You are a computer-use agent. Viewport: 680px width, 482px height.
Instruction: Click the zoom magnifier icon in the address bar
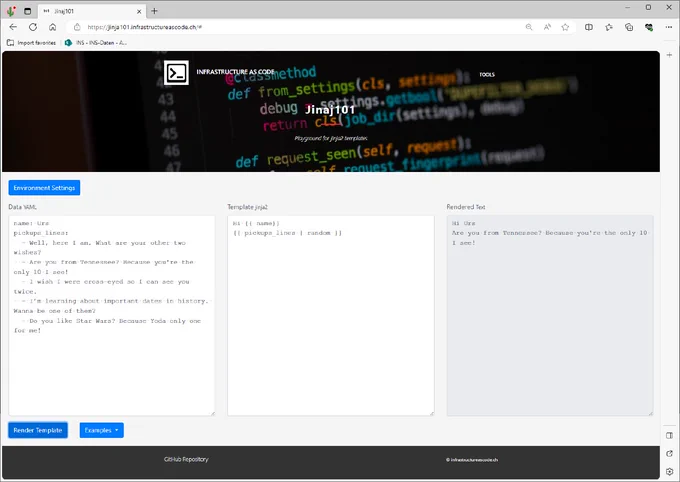[x=529, y=27]
